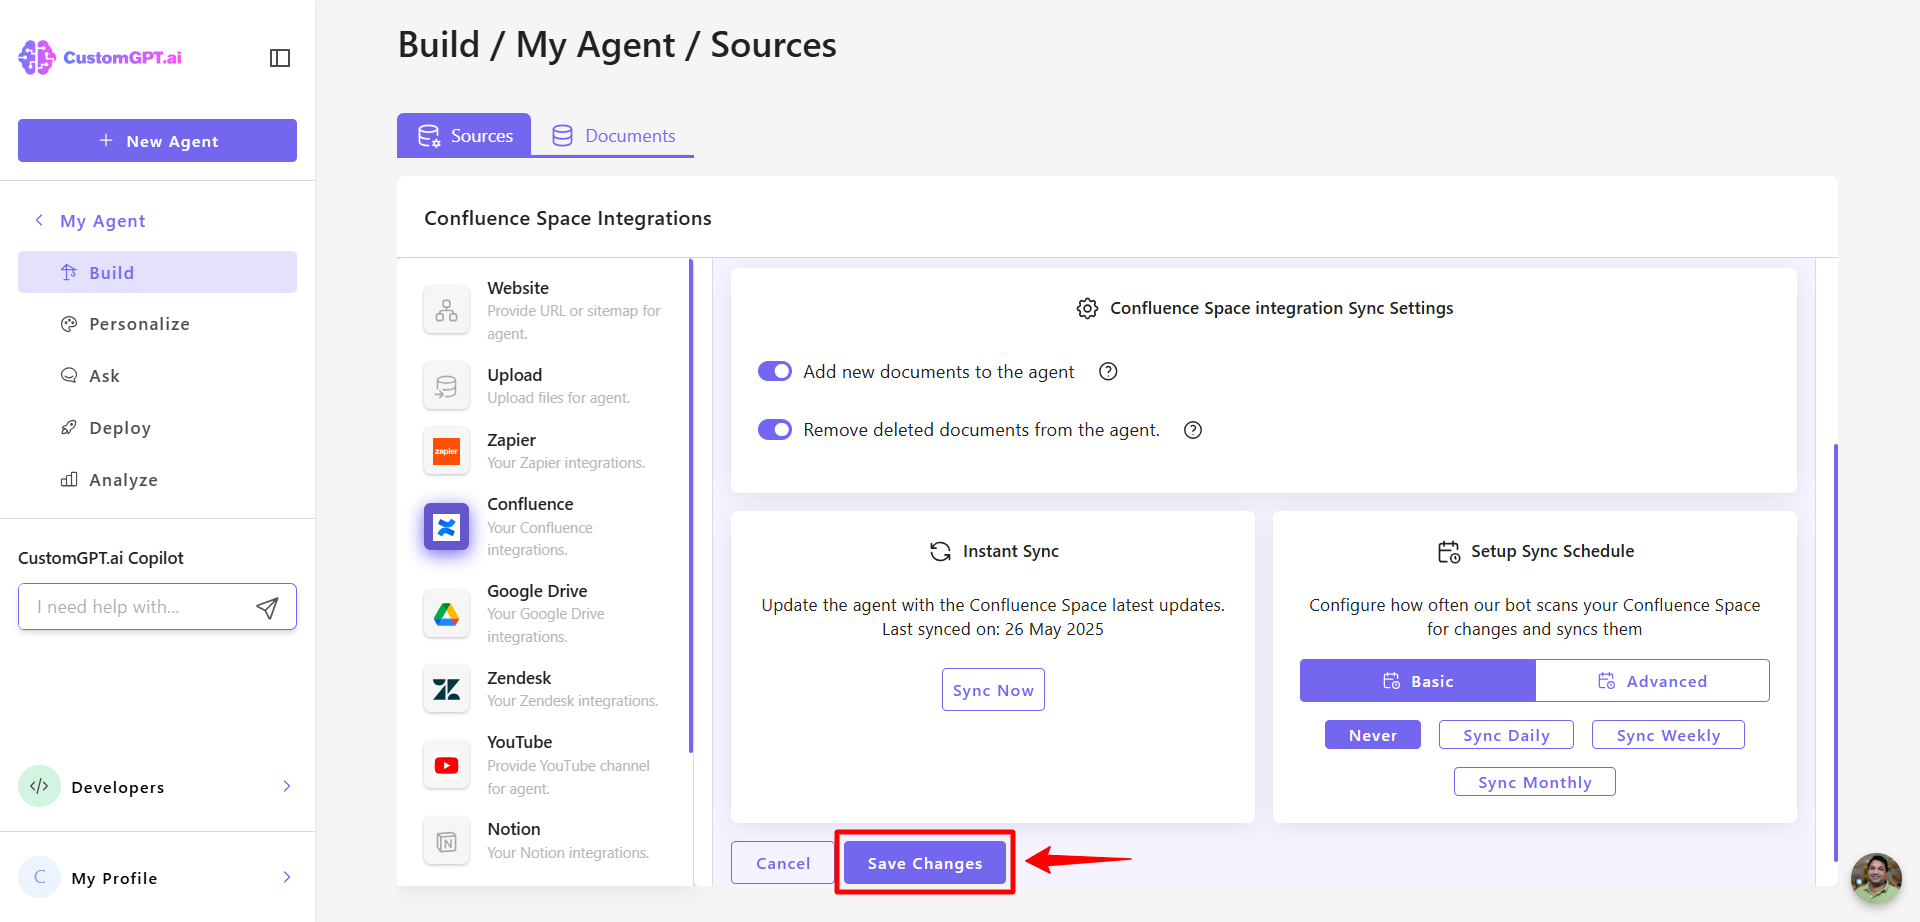Click the Analyze chart icon

(69, 480)
